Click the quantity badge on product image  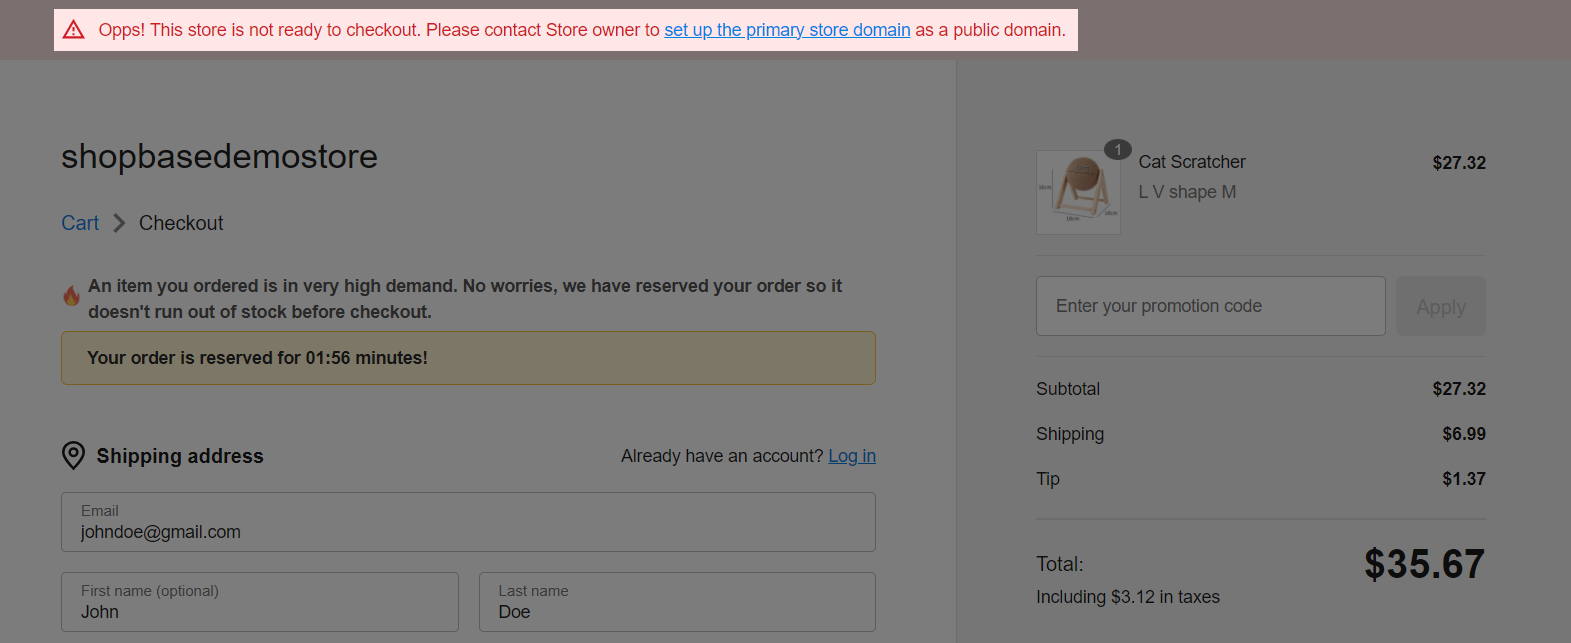[x=1117, y=150]
